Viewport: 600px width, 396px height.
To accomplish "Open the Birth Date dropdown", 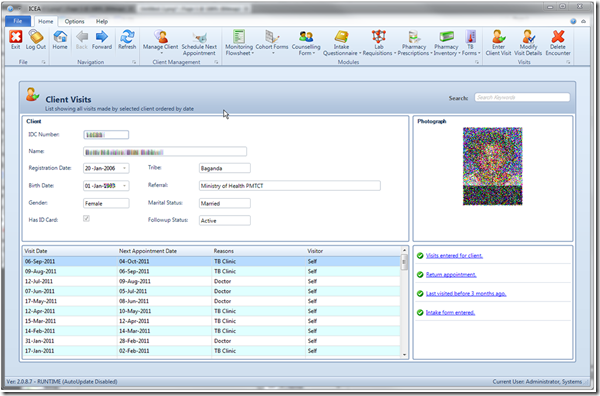I will click(x=124, y=186).
